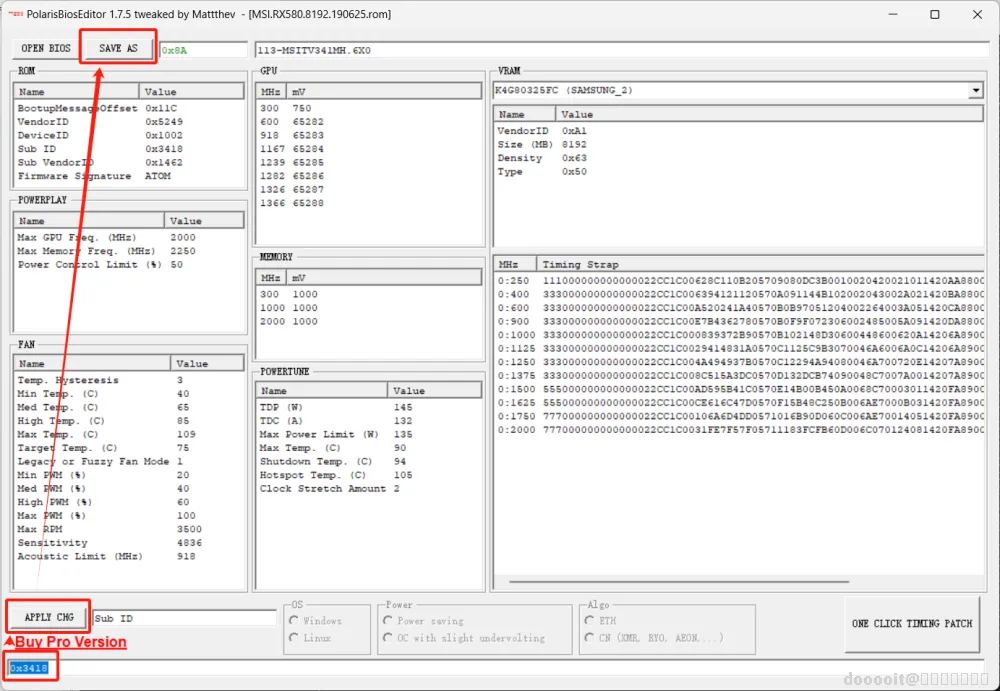The width and height of the screenshot is (1000, 691).
Task: Select Power Control Limit (%) row
Action: (x=128, y=264)
